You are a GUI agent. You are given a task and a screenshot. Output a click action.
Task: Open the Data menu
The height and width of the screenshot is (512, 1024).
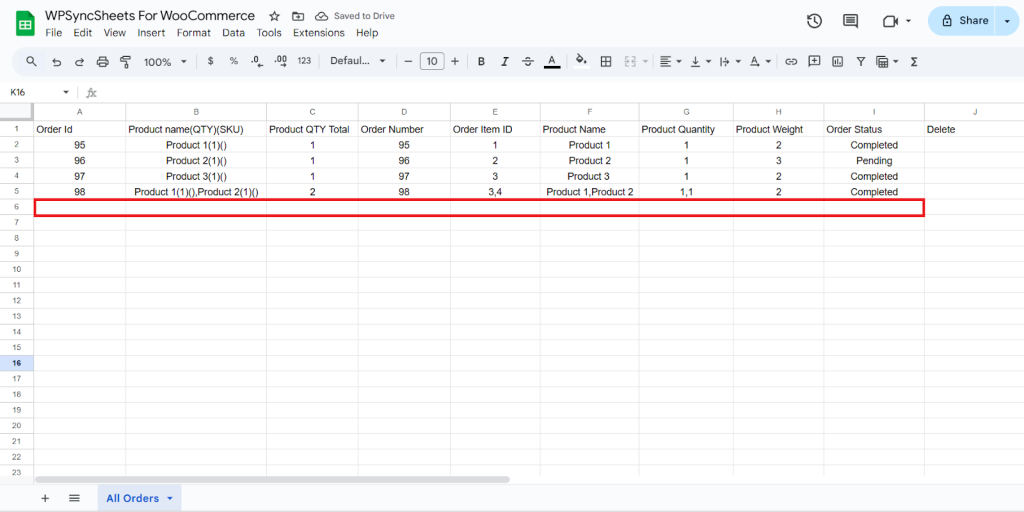(233, 33)
